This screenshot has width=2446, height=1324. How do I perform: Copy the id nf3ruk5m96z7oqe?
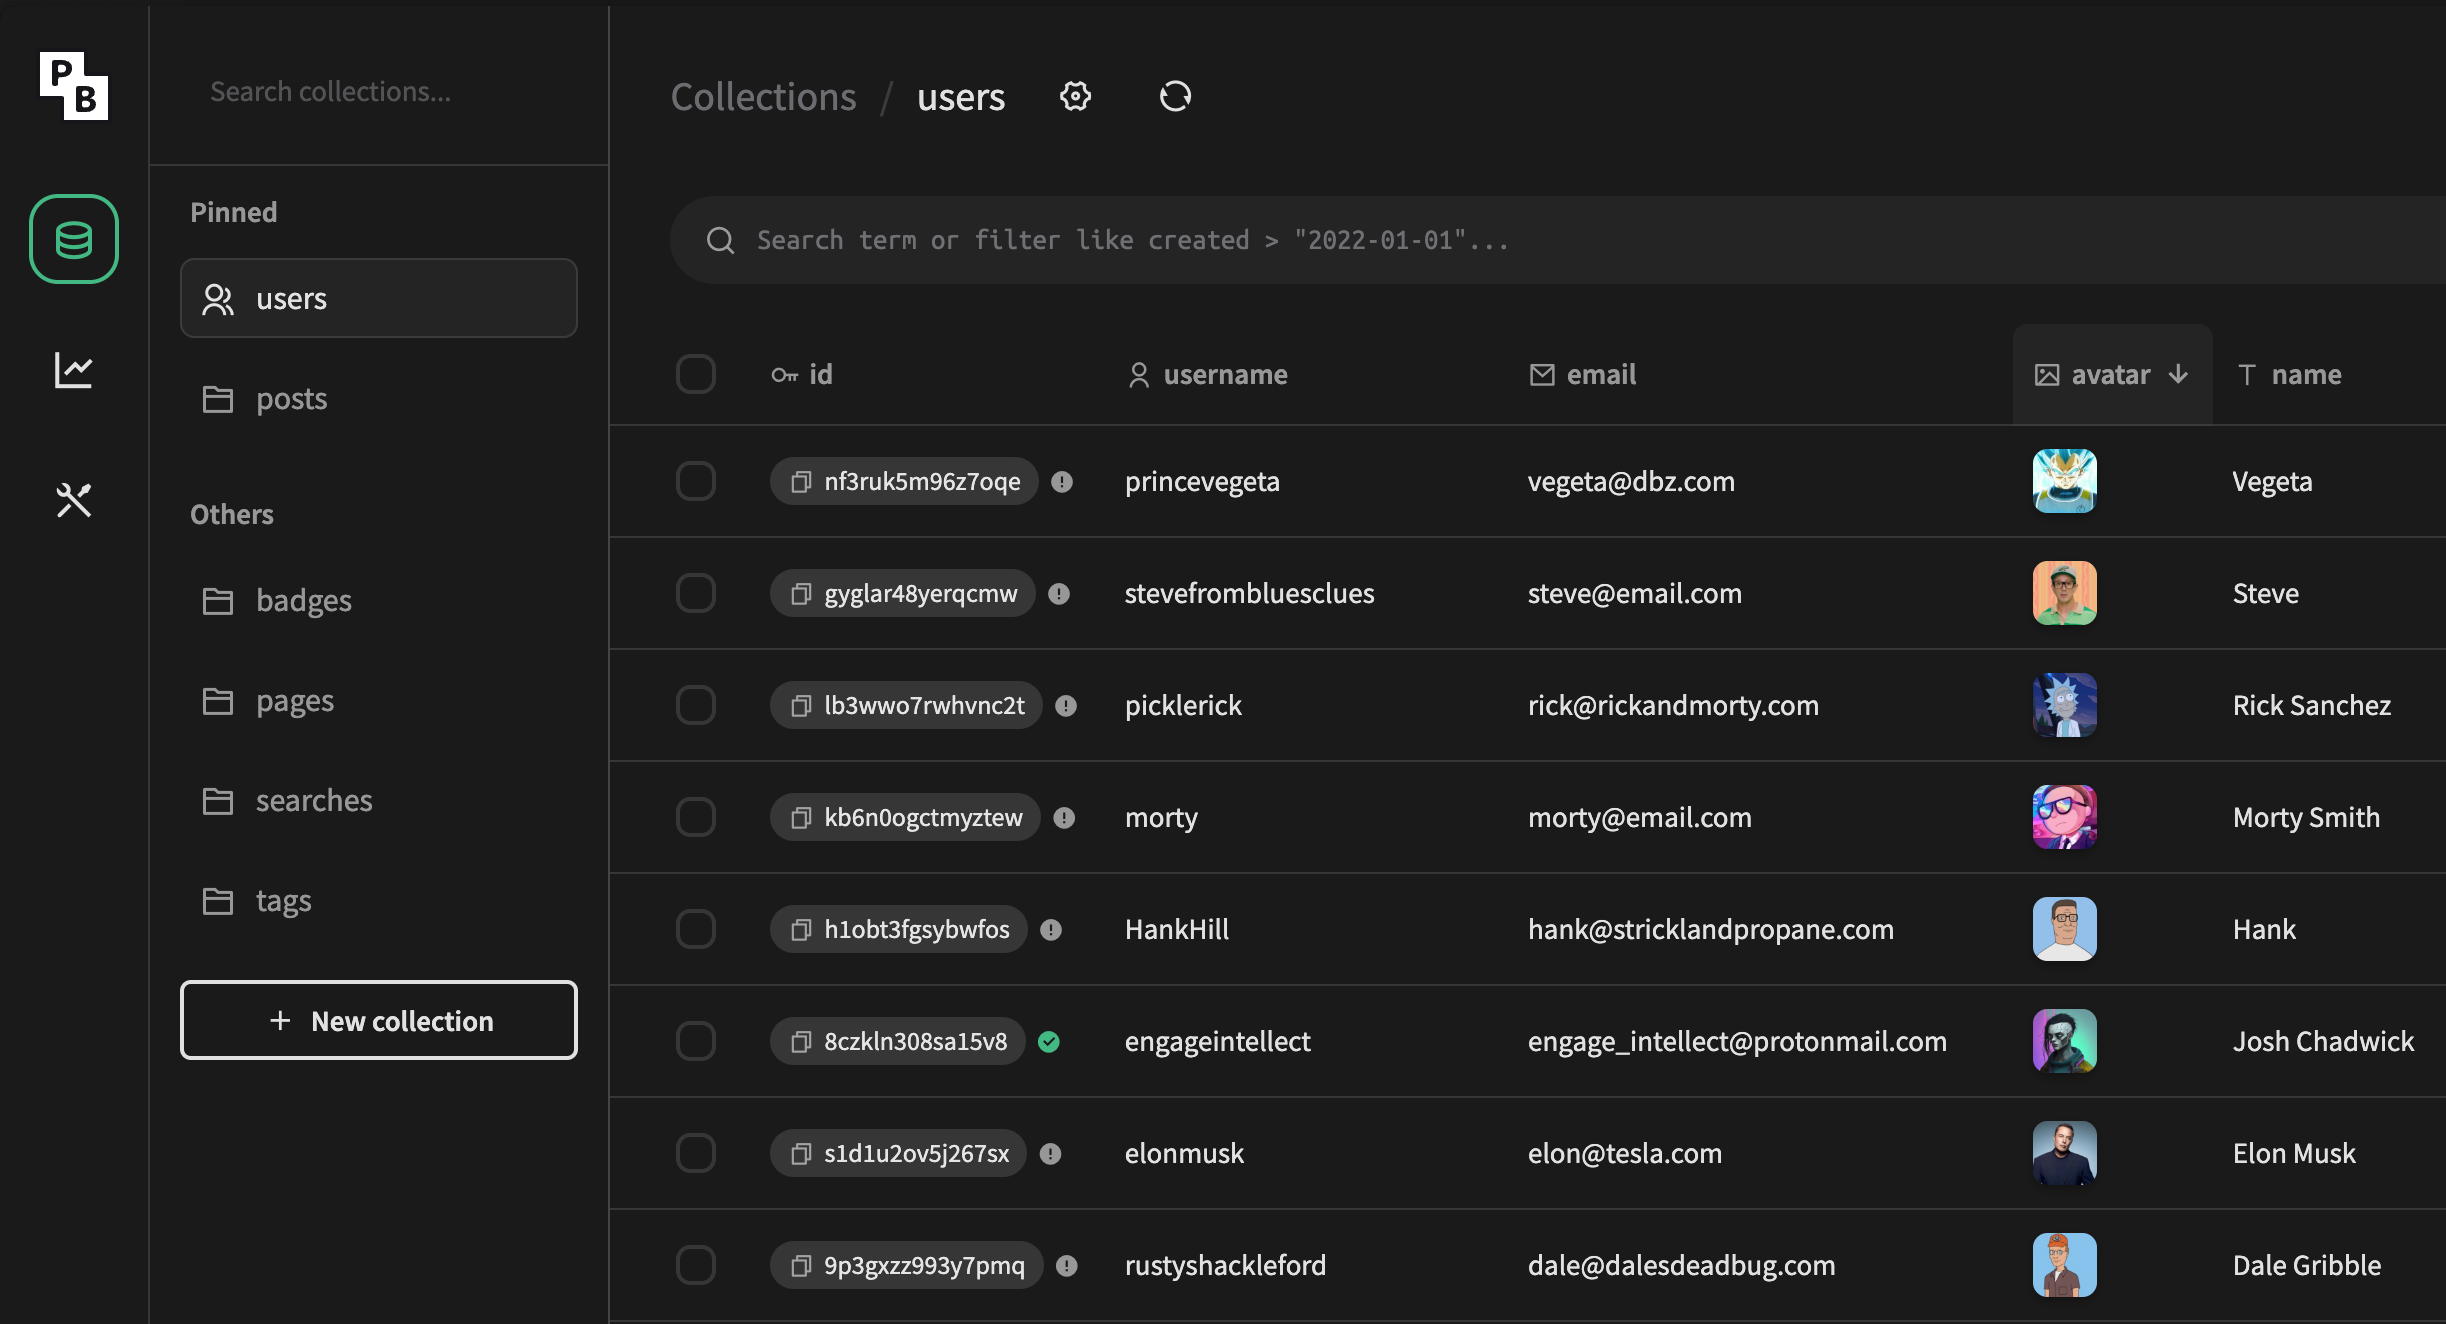tap(801, 482)
